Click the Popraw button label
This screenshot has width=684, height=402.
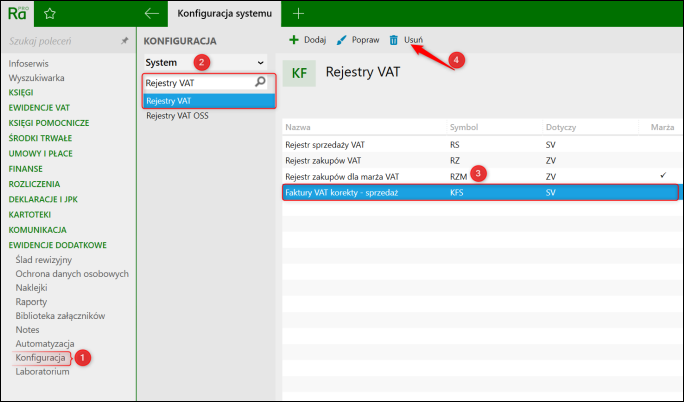pyautogui.click(x=366, y=40)
